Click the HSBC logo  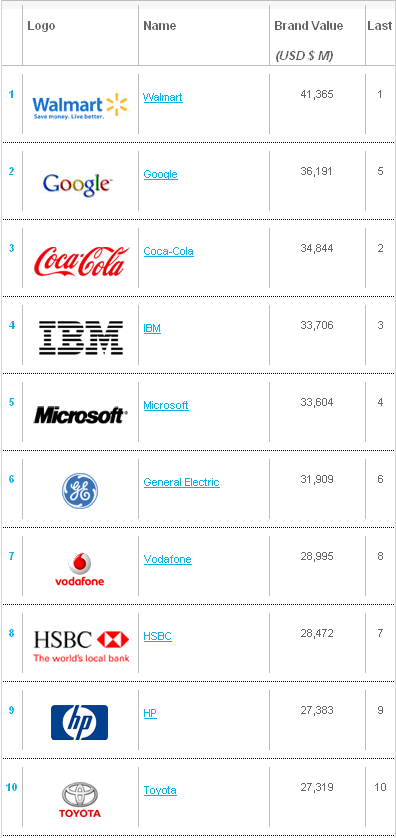(81, 646)
